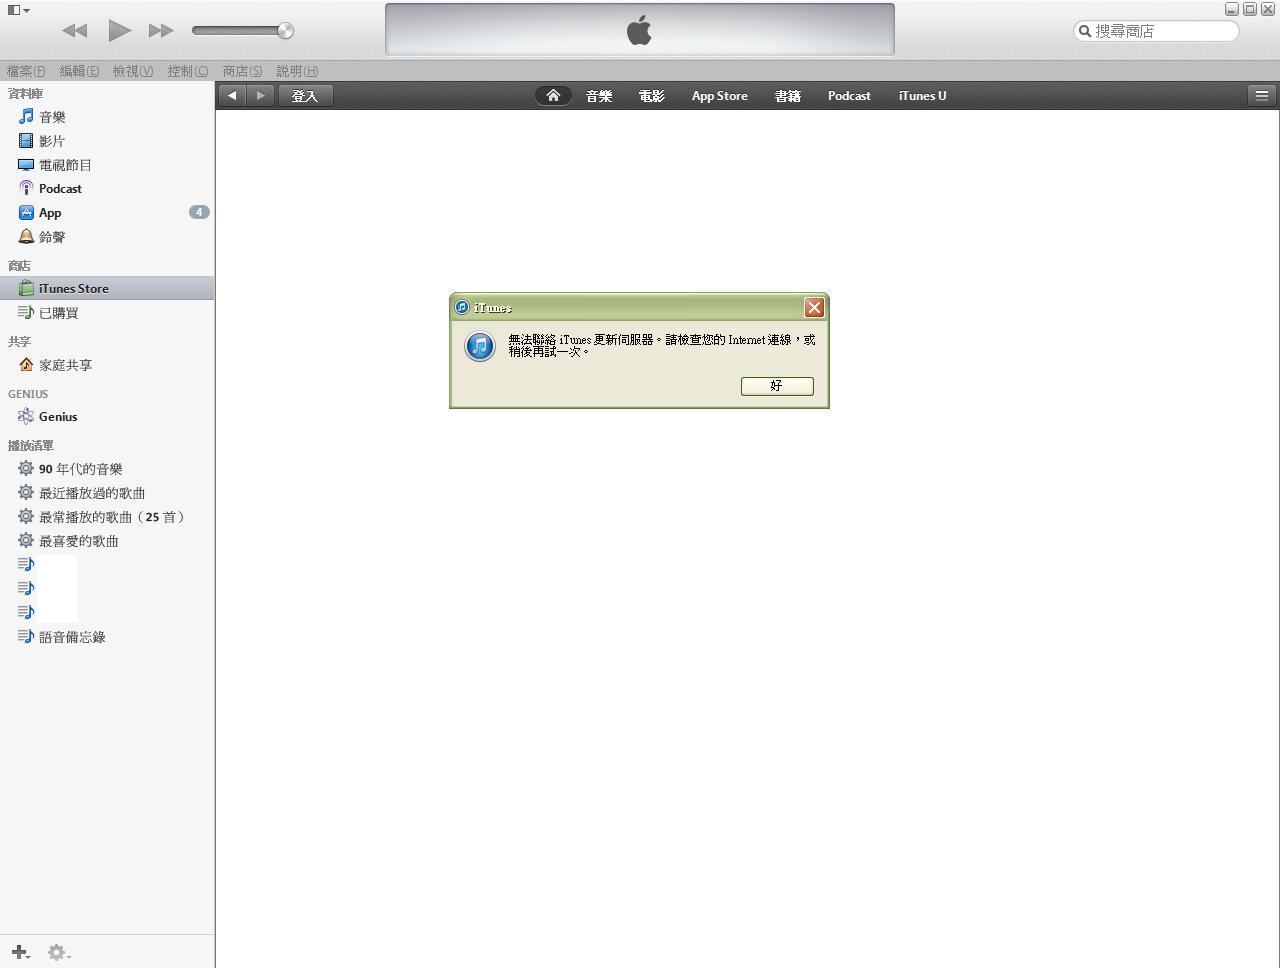
Task: Select 鈴聲 in the library sidebar
Action: 107,237
